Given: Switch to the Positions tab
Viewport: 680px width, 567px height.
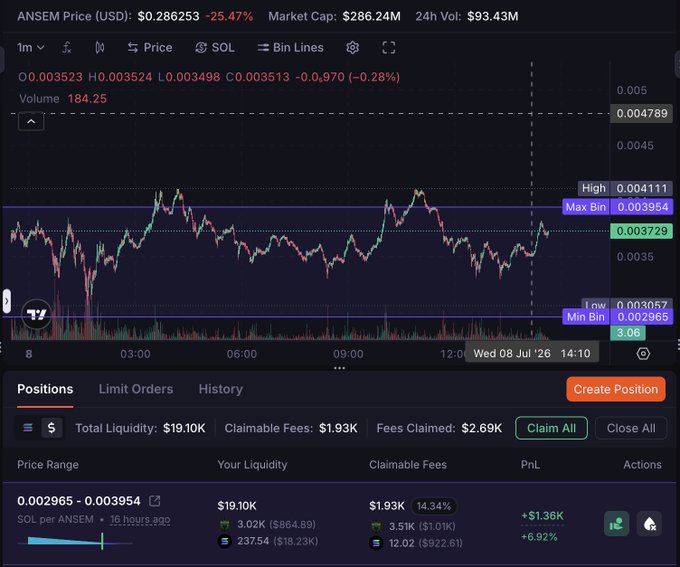Looking at the screenshot, I should [x=45, y=389].
